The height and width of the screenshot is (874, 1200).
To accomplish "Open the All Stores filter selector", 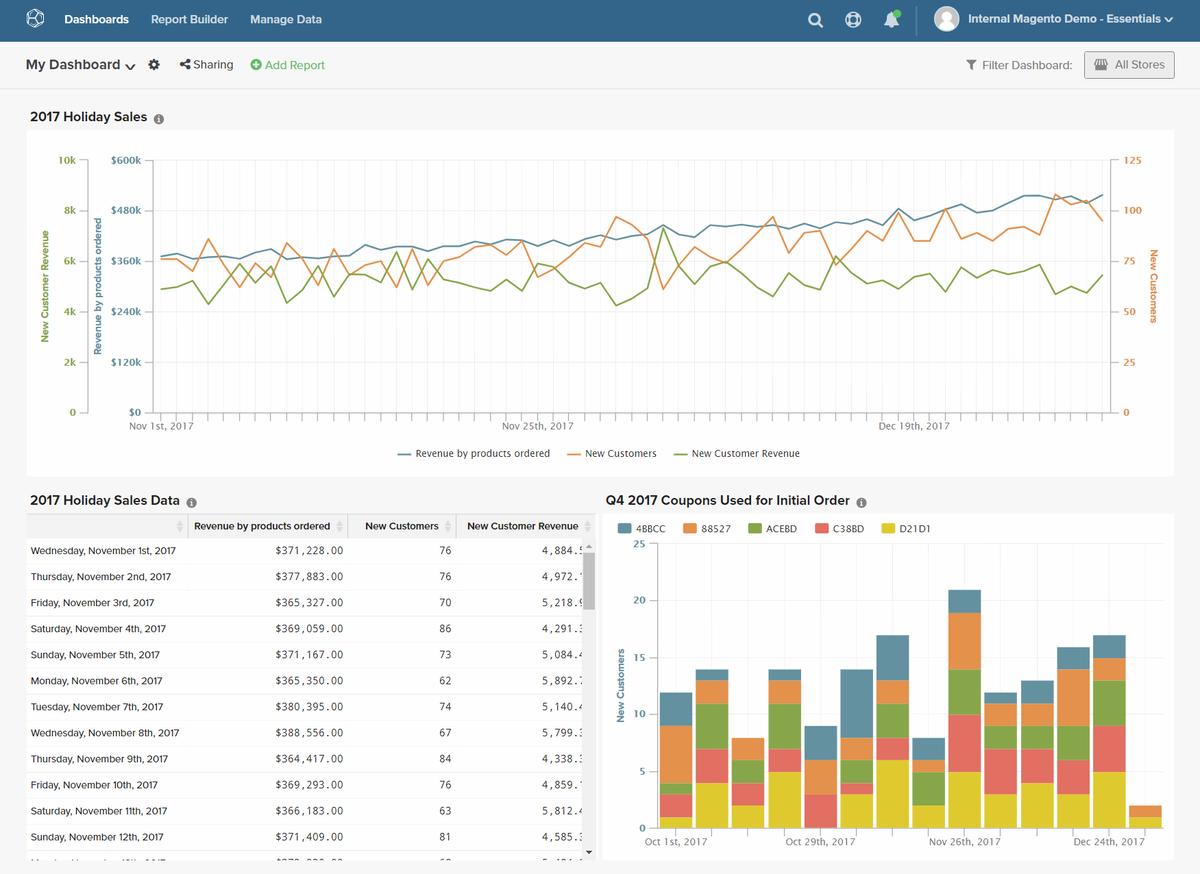I will 1129,64.
